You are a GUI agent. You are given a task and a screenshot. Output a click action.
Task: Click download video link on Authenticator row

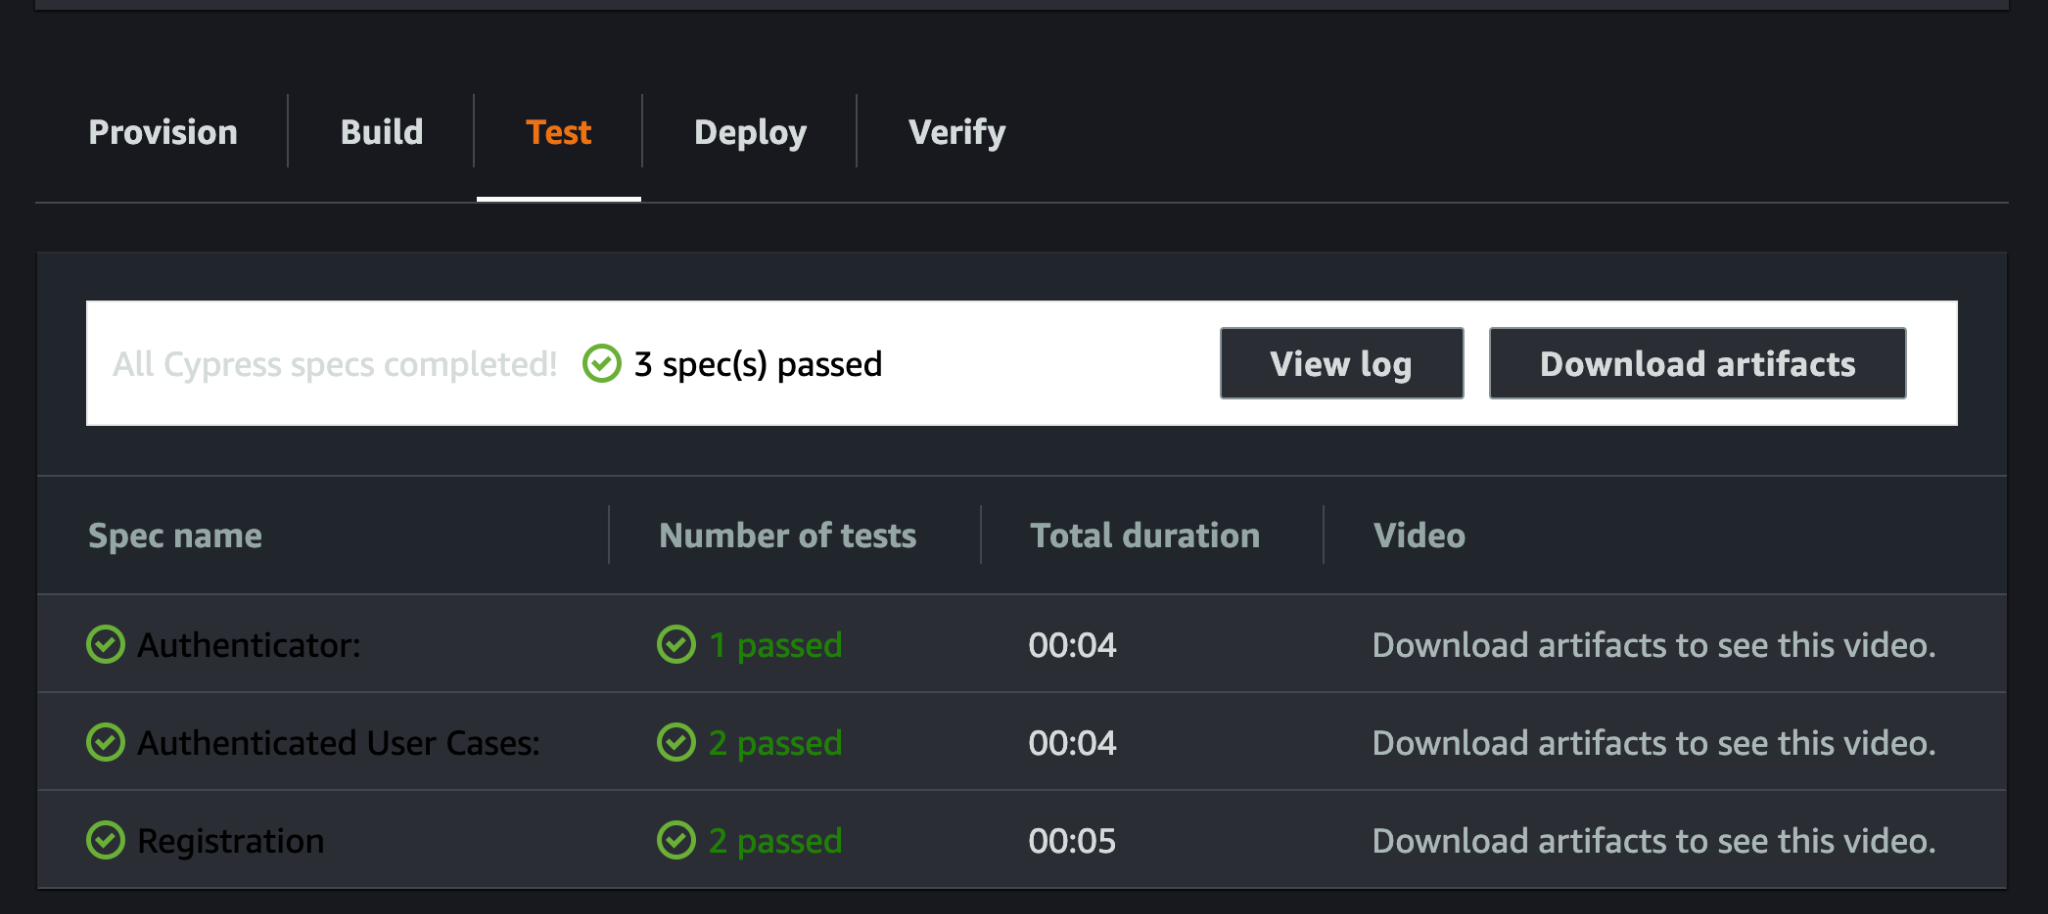tap(1652, 645)
